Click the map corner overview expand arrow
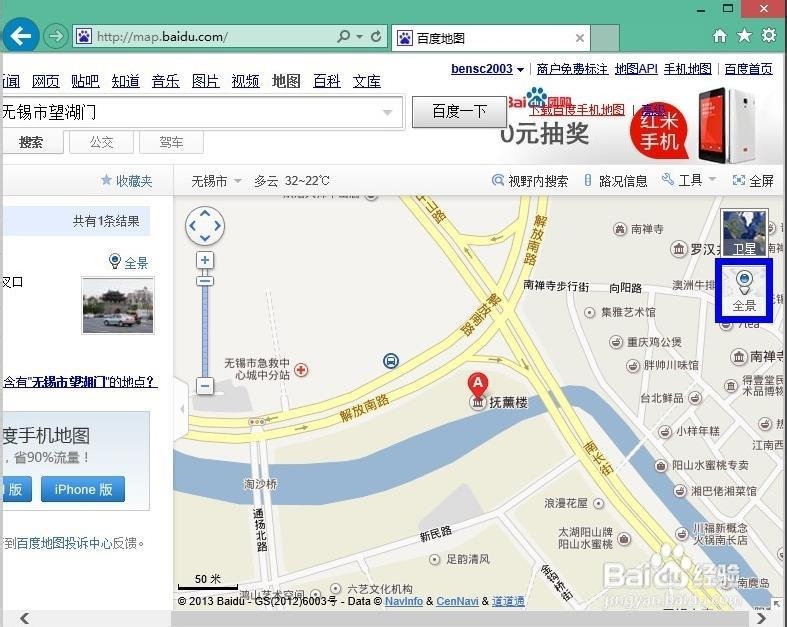Screen dimensions: 787x627 pyautogui.click(x=776, y=604)
